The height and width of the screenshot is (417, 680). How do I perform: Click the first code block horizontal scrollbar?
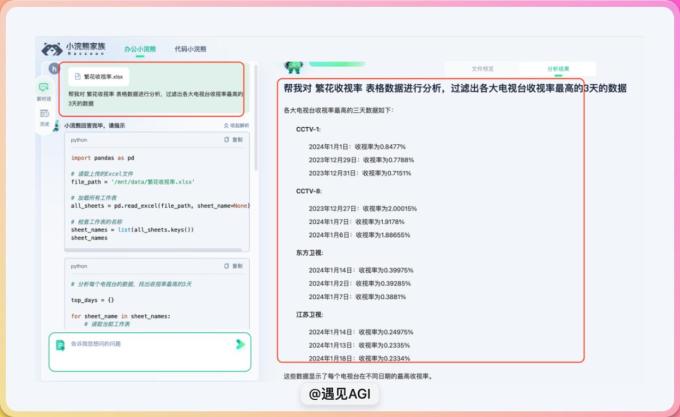pyautogui.click(x=153, y=250)
